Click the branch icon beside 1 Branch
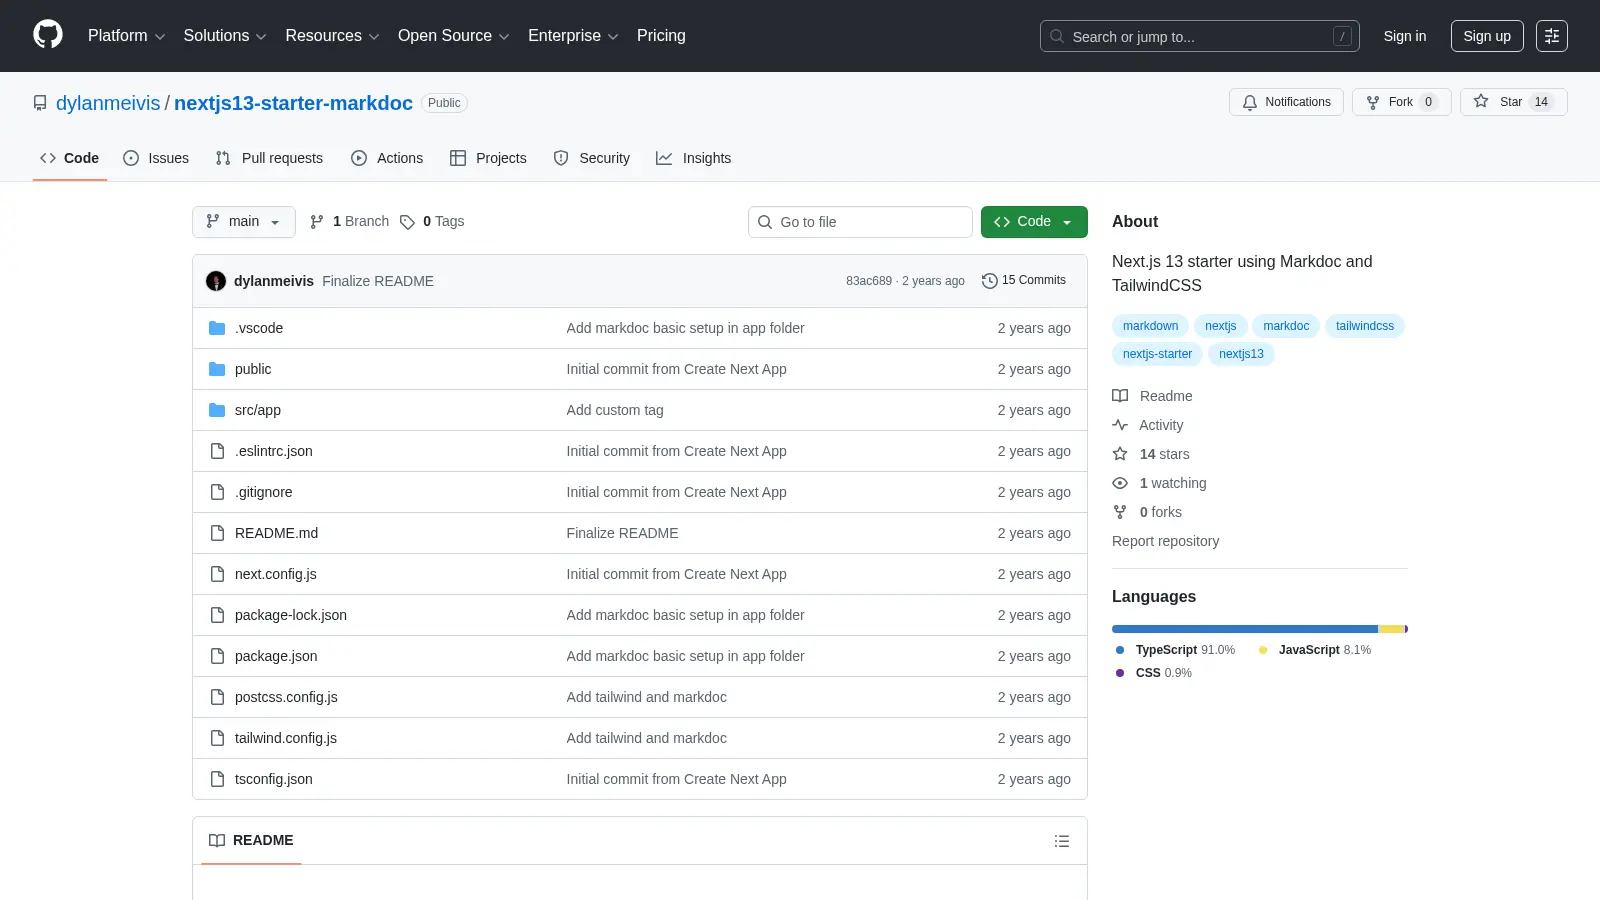1600x900 pixels. 317,222
